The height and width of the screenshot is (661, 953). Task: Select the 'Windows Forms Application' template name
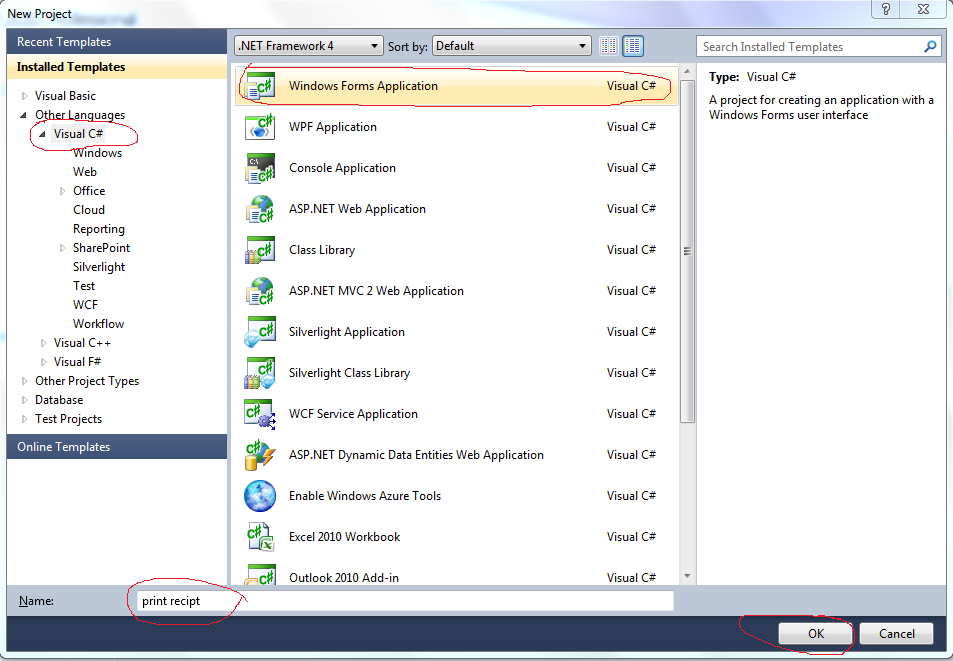[363, 86]
